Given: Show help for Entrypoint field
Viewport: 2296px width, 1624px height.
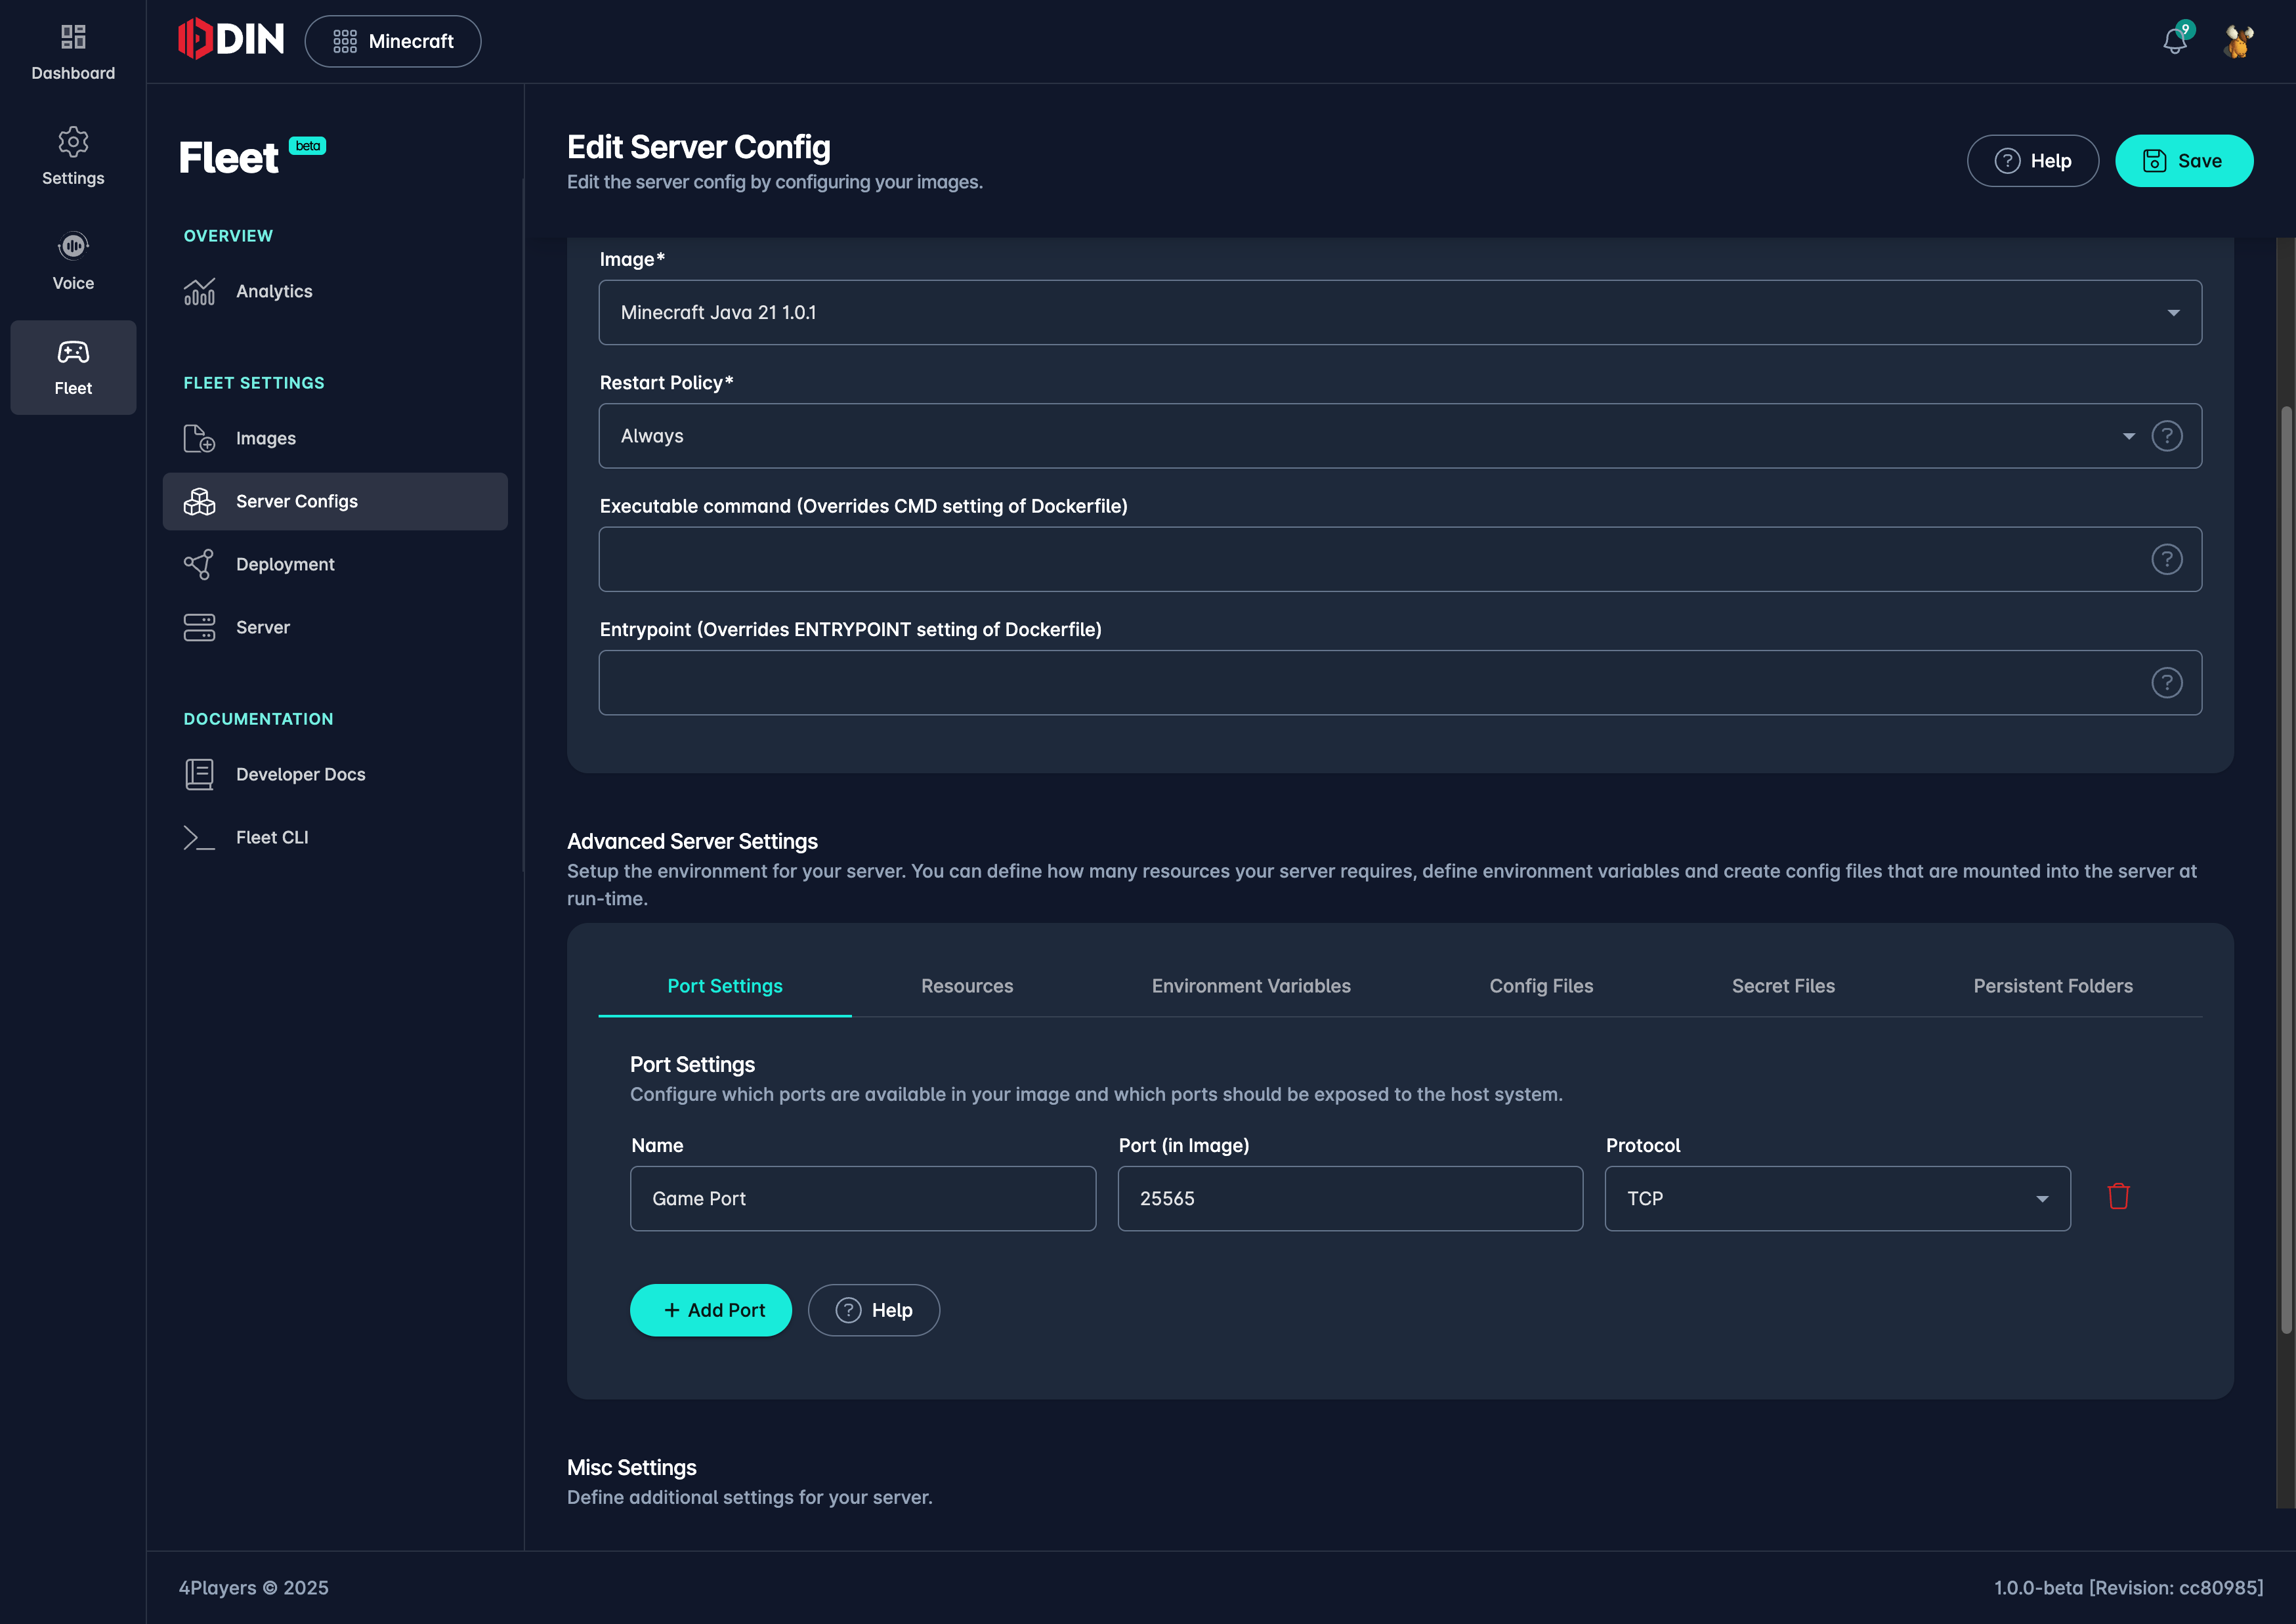Looking at the screenshot, I should point(2167,683).
